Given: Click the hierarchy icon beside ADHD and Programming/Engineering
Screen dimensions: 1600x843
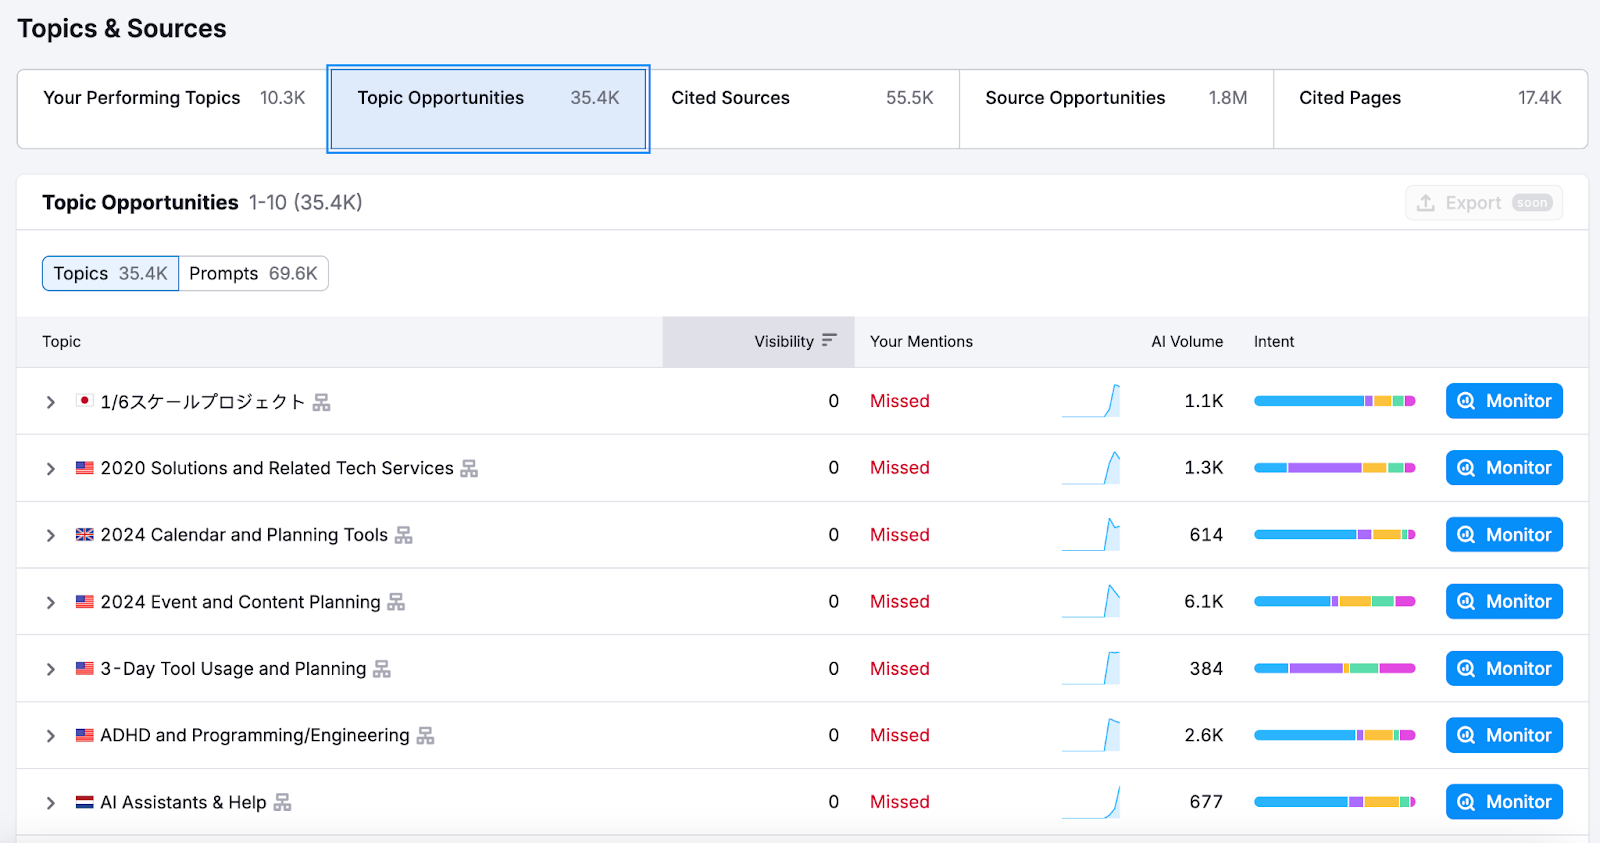Looking at the screenshot, I should click(425, 736).
